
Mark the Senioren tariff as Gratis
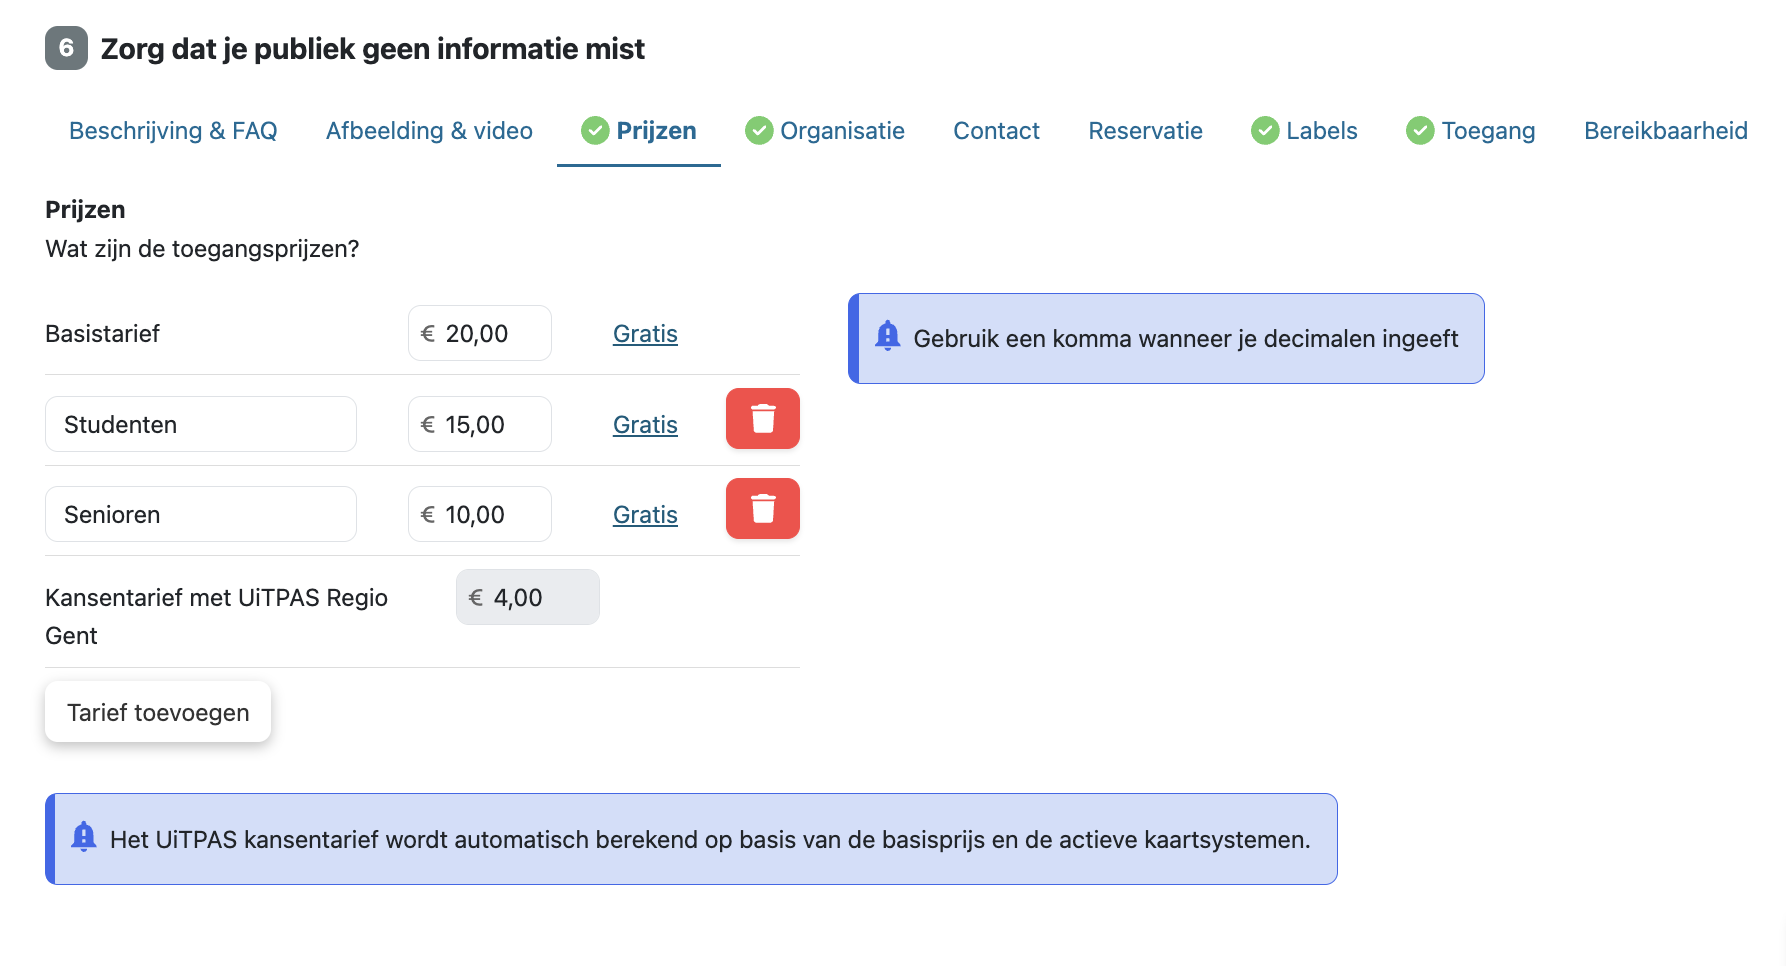tap(645, 515)
